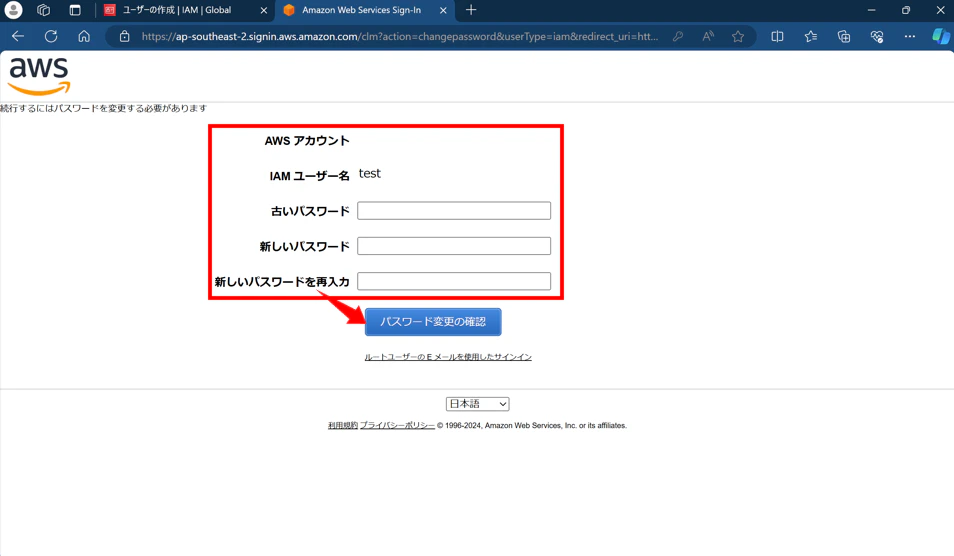Focus the old password field
Screen dimensions: 954x556
454,210
